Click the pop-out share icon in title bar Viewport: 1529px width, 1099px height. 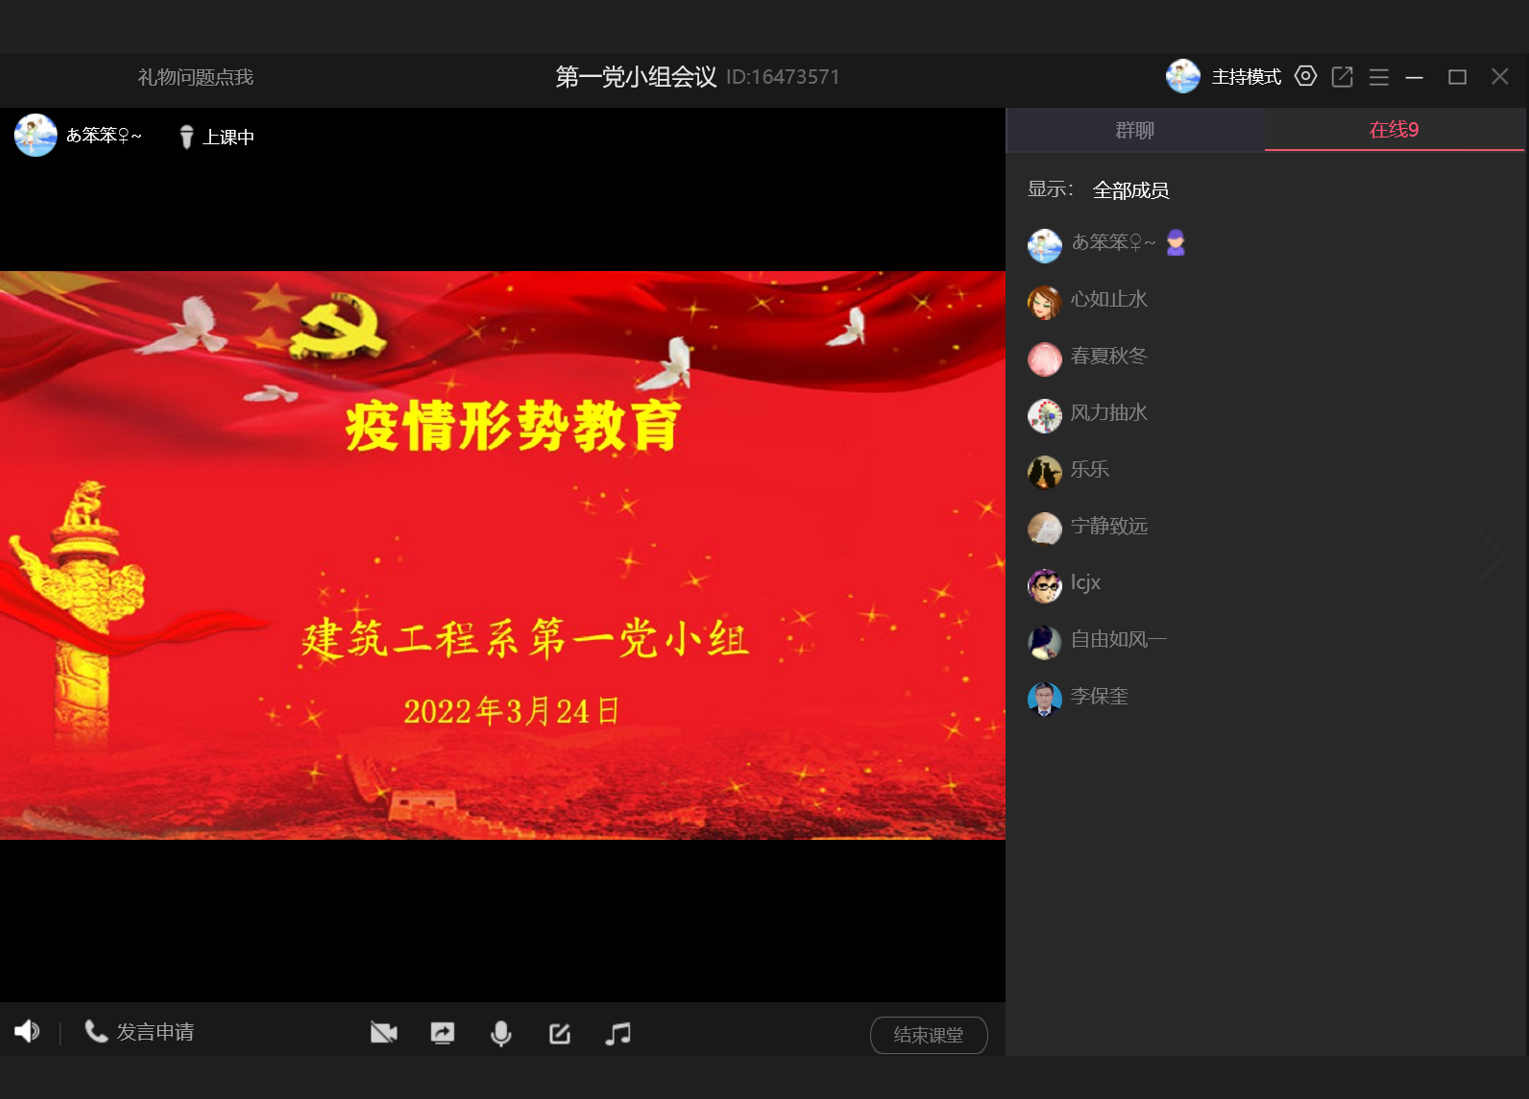click(x=1342, y=77)
